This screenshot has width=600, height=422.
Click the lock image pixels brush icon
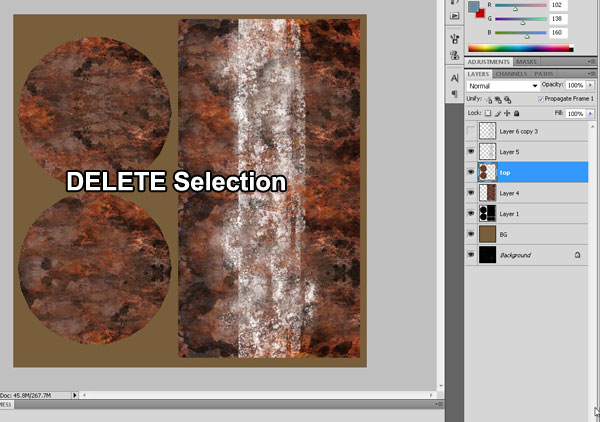497,114
